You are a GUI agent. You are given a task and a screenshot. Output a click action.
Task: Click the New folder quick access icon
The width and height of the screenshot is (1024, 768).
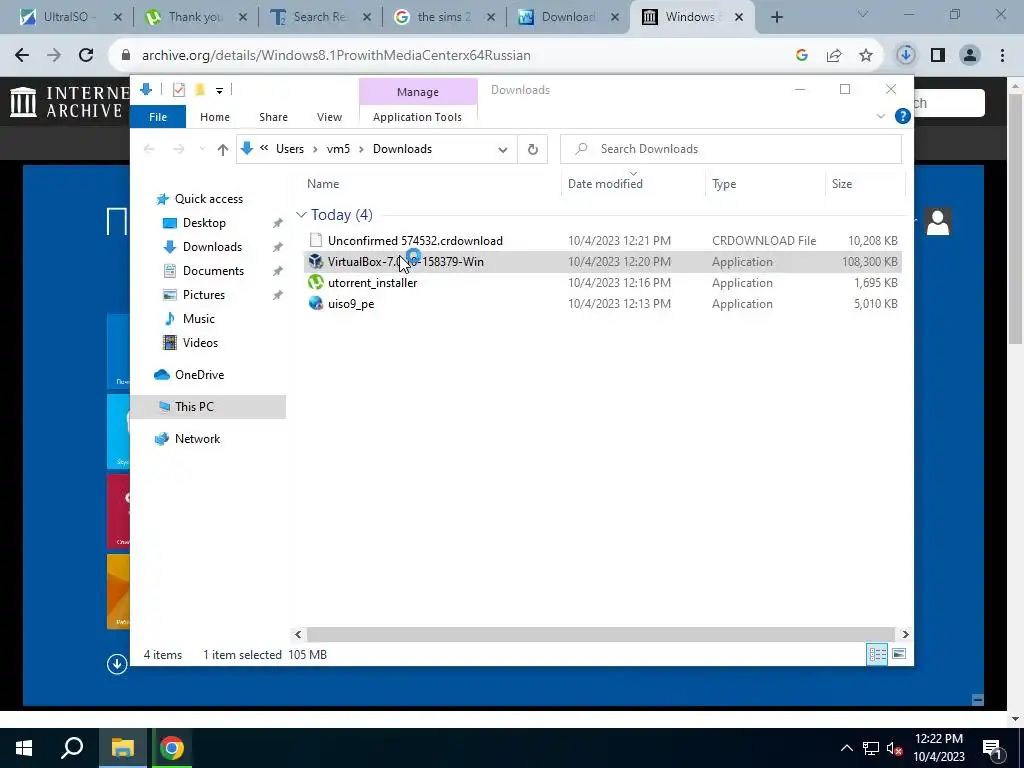coord(200,90)
